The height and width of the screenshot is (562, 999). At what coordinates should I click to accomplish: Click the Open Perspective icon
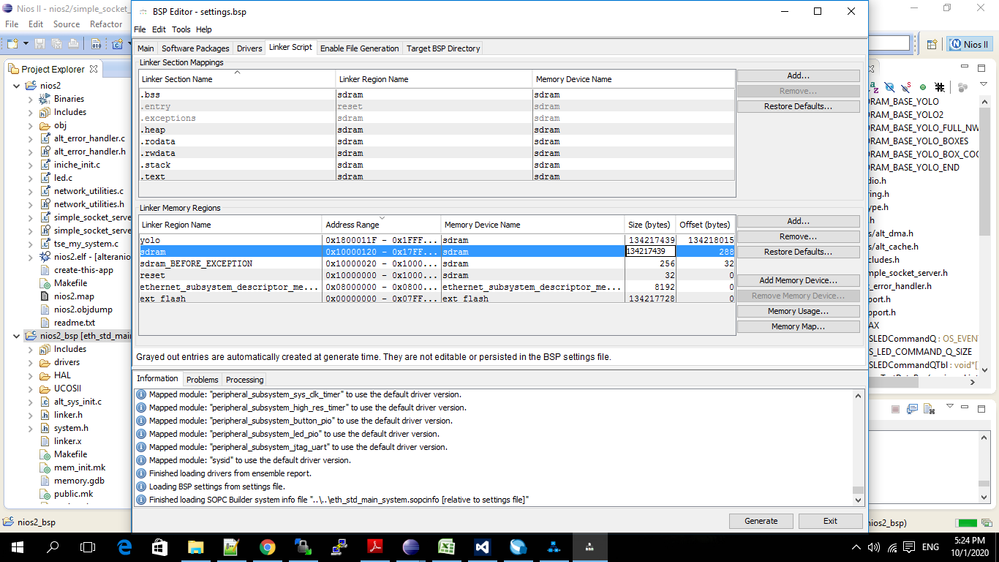(932, 44)
